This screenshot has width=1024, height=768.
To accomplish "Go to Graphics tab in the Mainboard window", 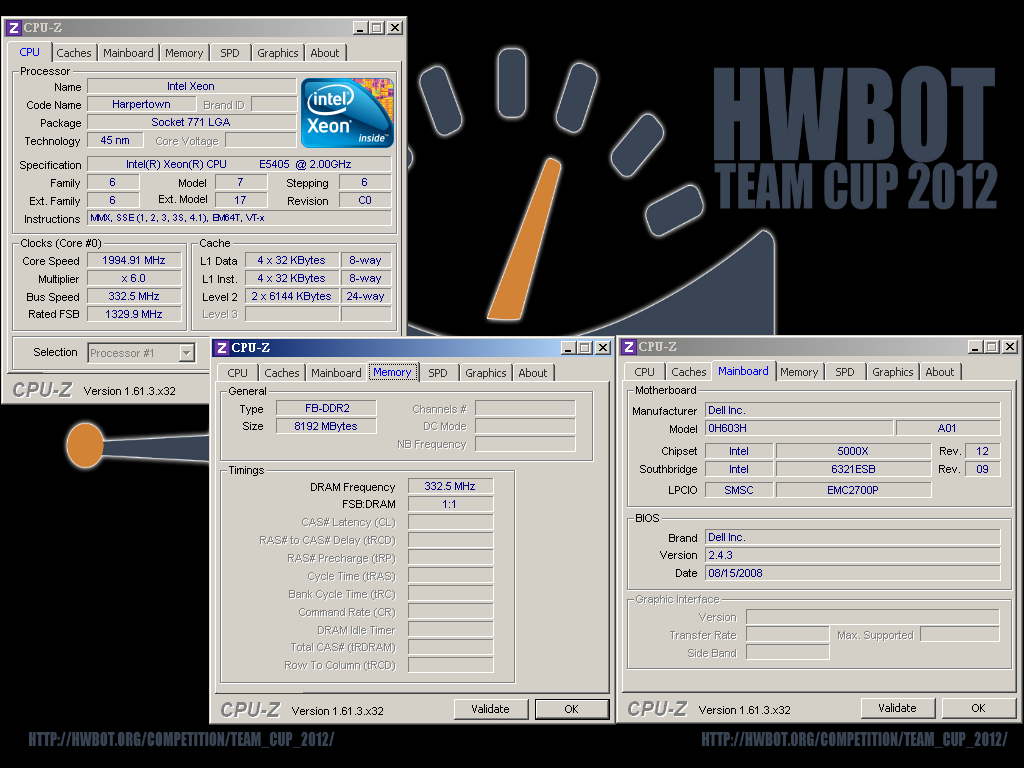I will pyautogui.click(x=892, y=372).
